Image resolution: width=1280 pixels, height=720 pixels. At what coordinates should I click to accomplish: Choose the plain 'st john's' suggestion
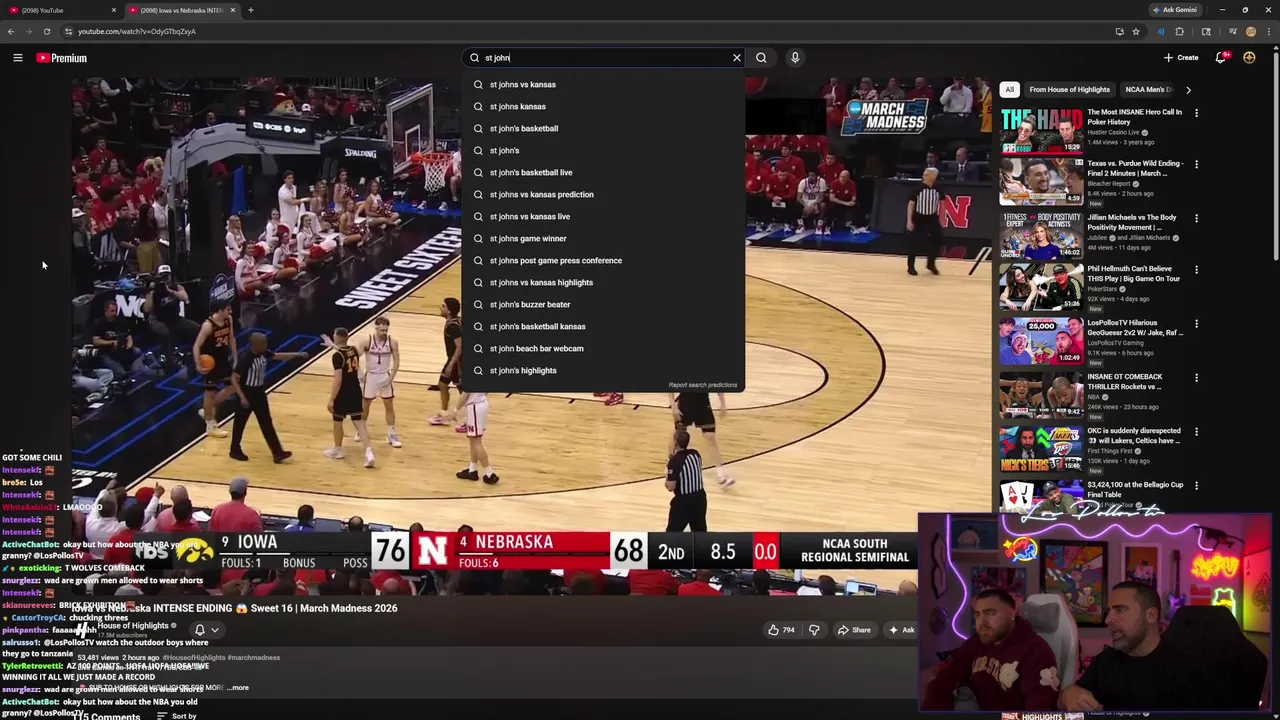(x=604, y=150)
